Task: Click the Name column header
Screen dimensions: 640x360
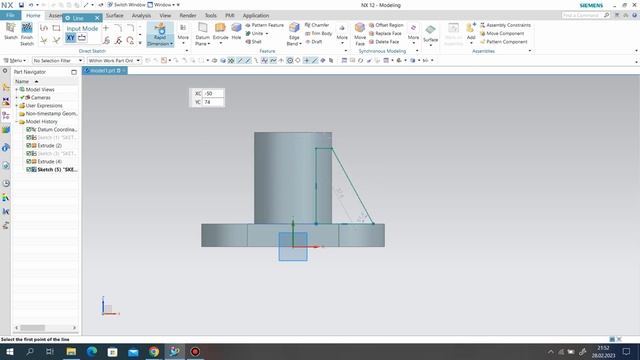Action: (x=22, y=82)
